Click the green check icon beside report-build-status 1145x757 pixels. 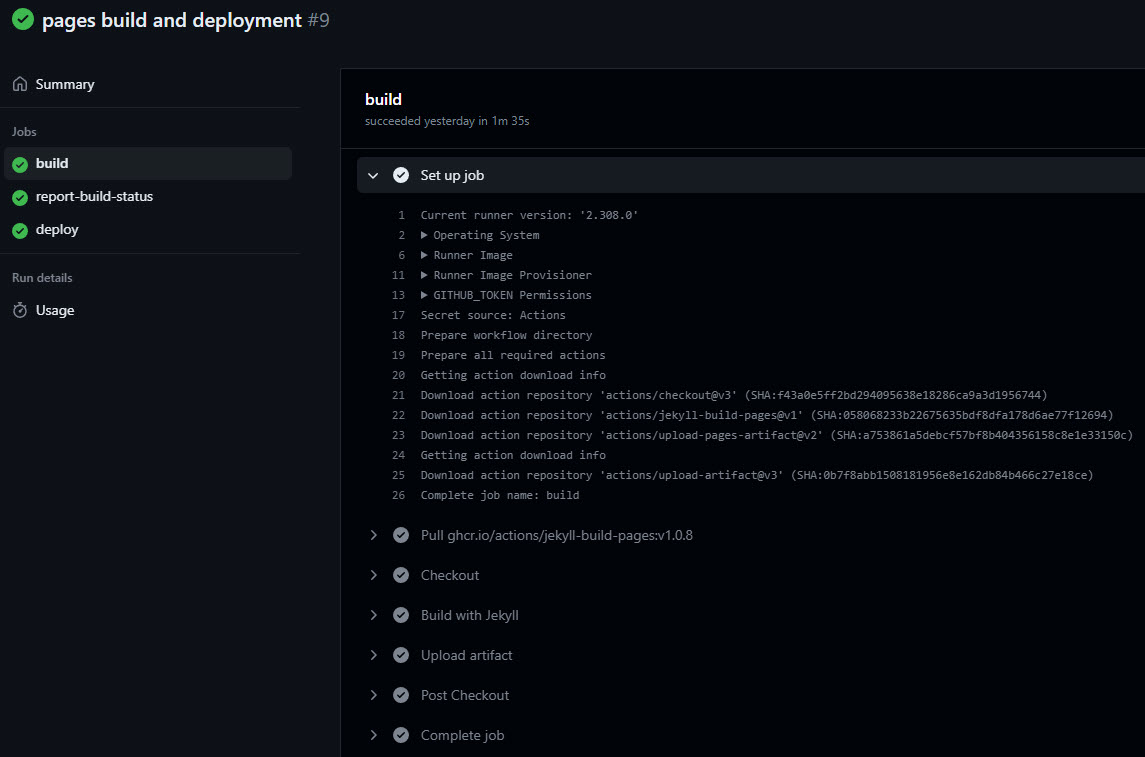(20, 197)
